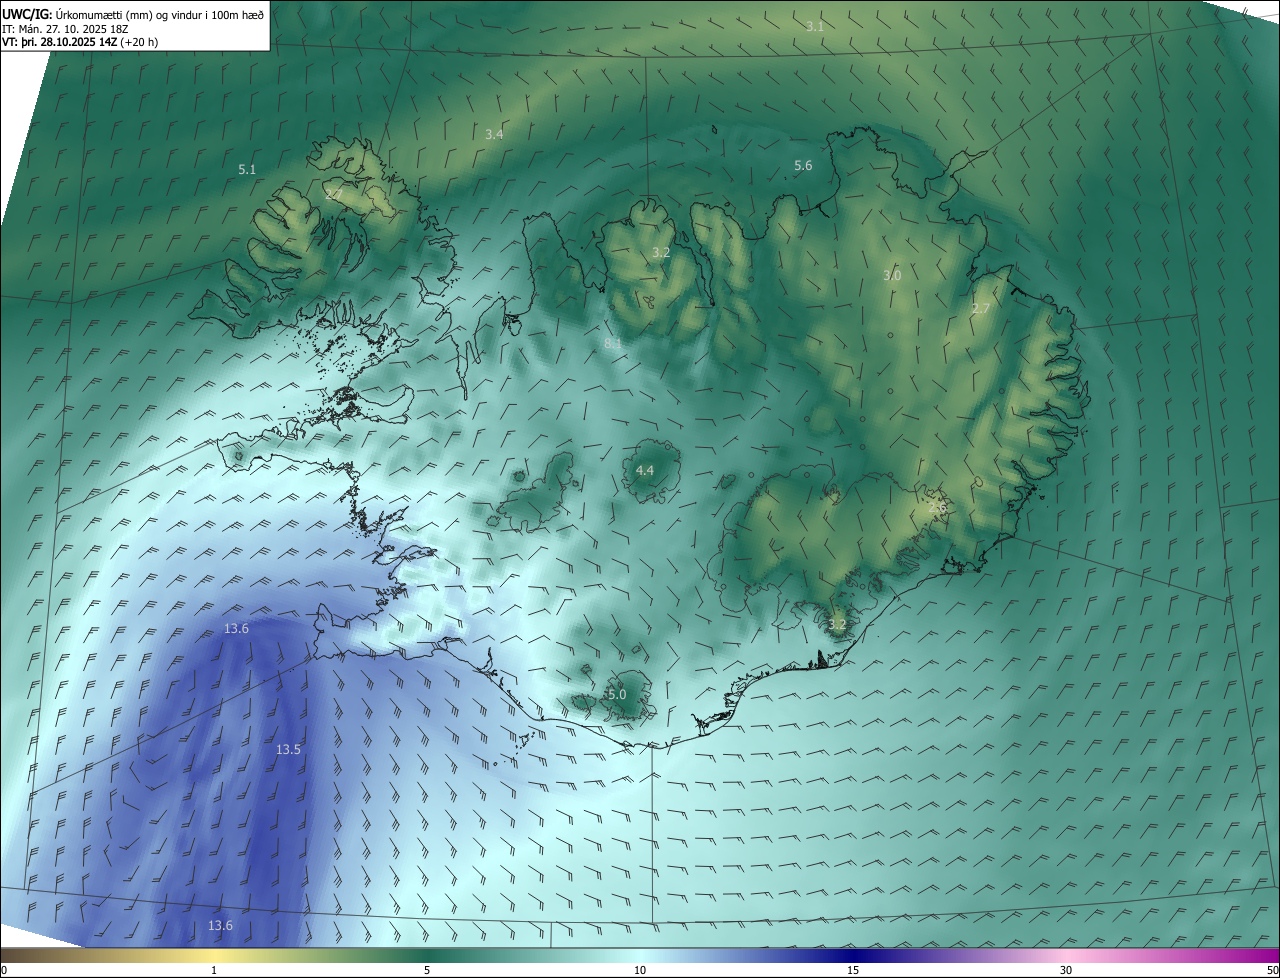Click the 30 tick on the color scale
Image resolution: width=1280 pixels, height=978 pixels.
[1066, 970]
